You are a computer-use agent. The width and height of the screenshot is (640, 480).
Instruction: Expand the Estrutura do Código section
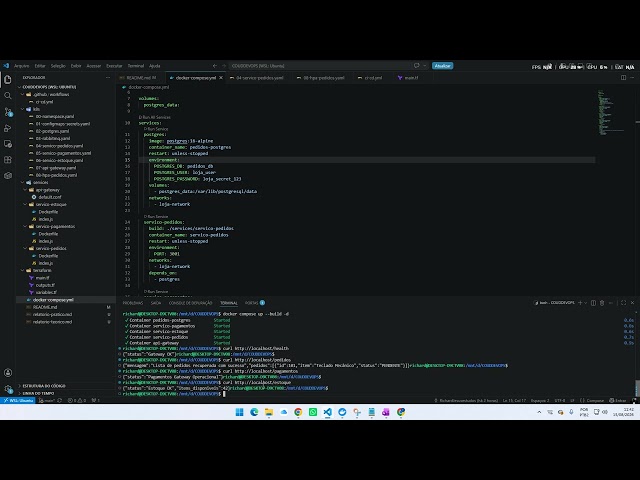(42, 386)
